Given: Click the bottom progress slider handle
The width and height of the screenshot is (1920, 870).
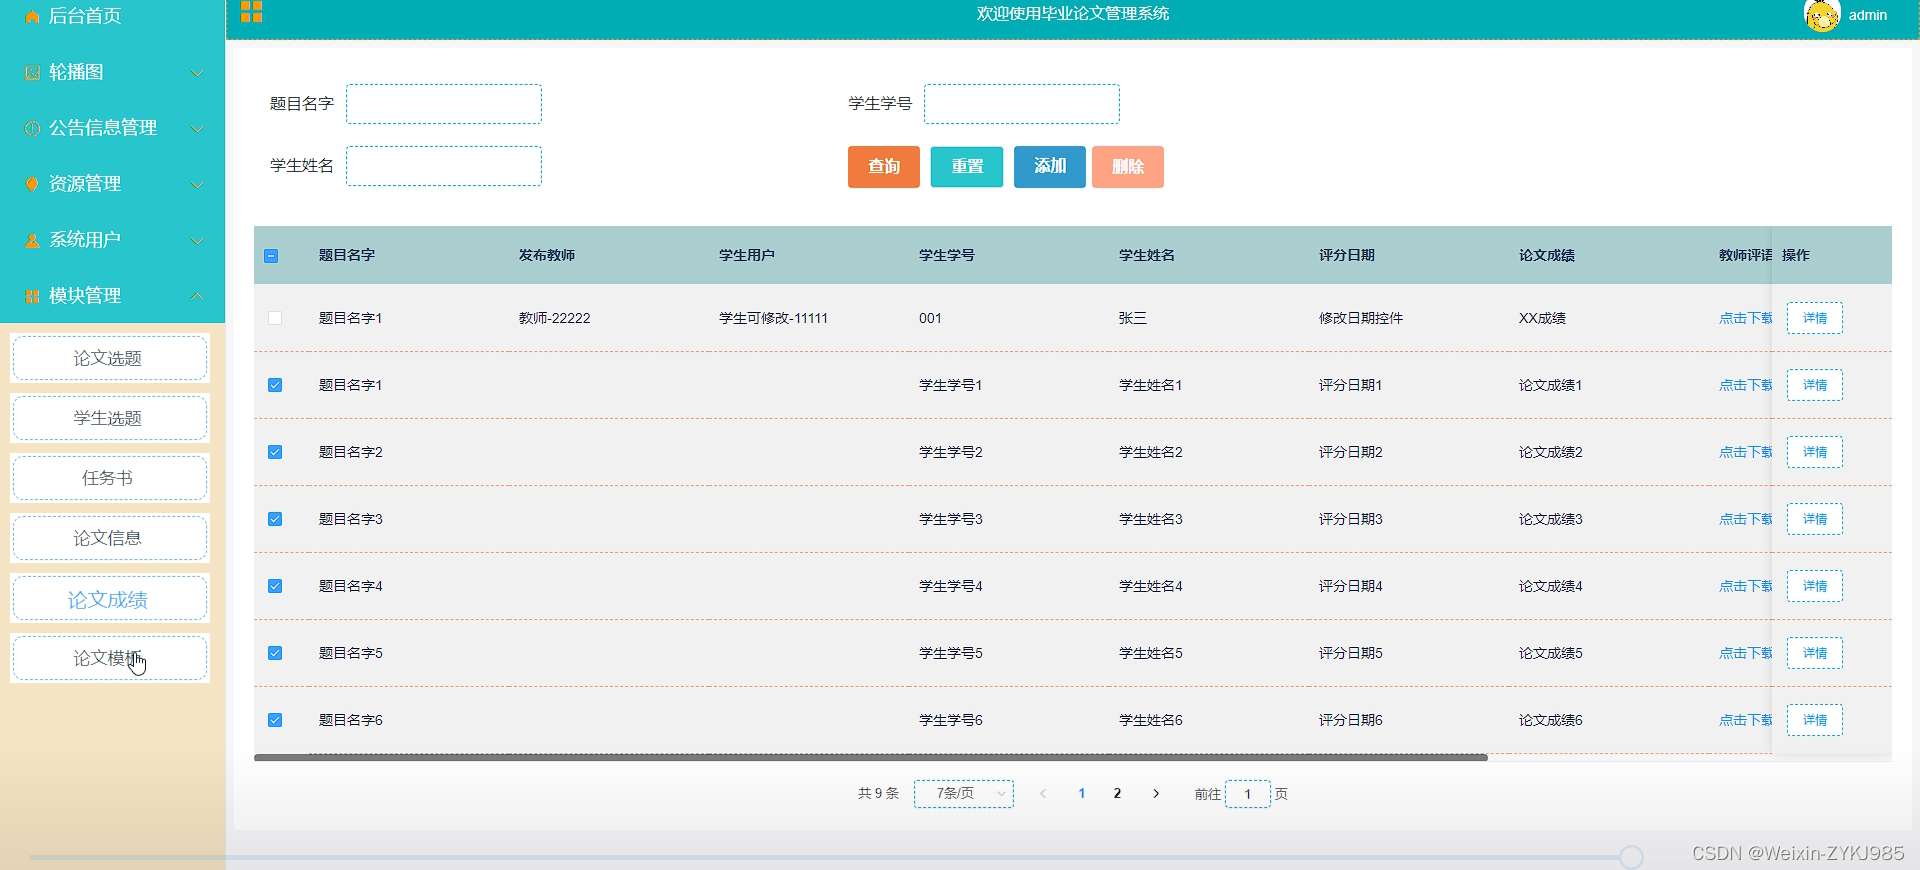Looking at the screenshot, I should coord(1631,857).
